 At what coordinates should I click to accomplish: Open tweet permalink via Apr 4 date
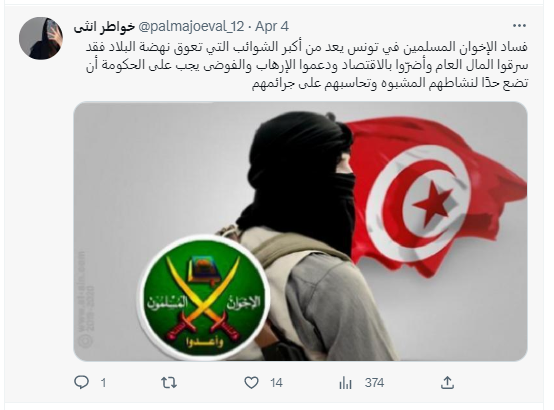272,27
